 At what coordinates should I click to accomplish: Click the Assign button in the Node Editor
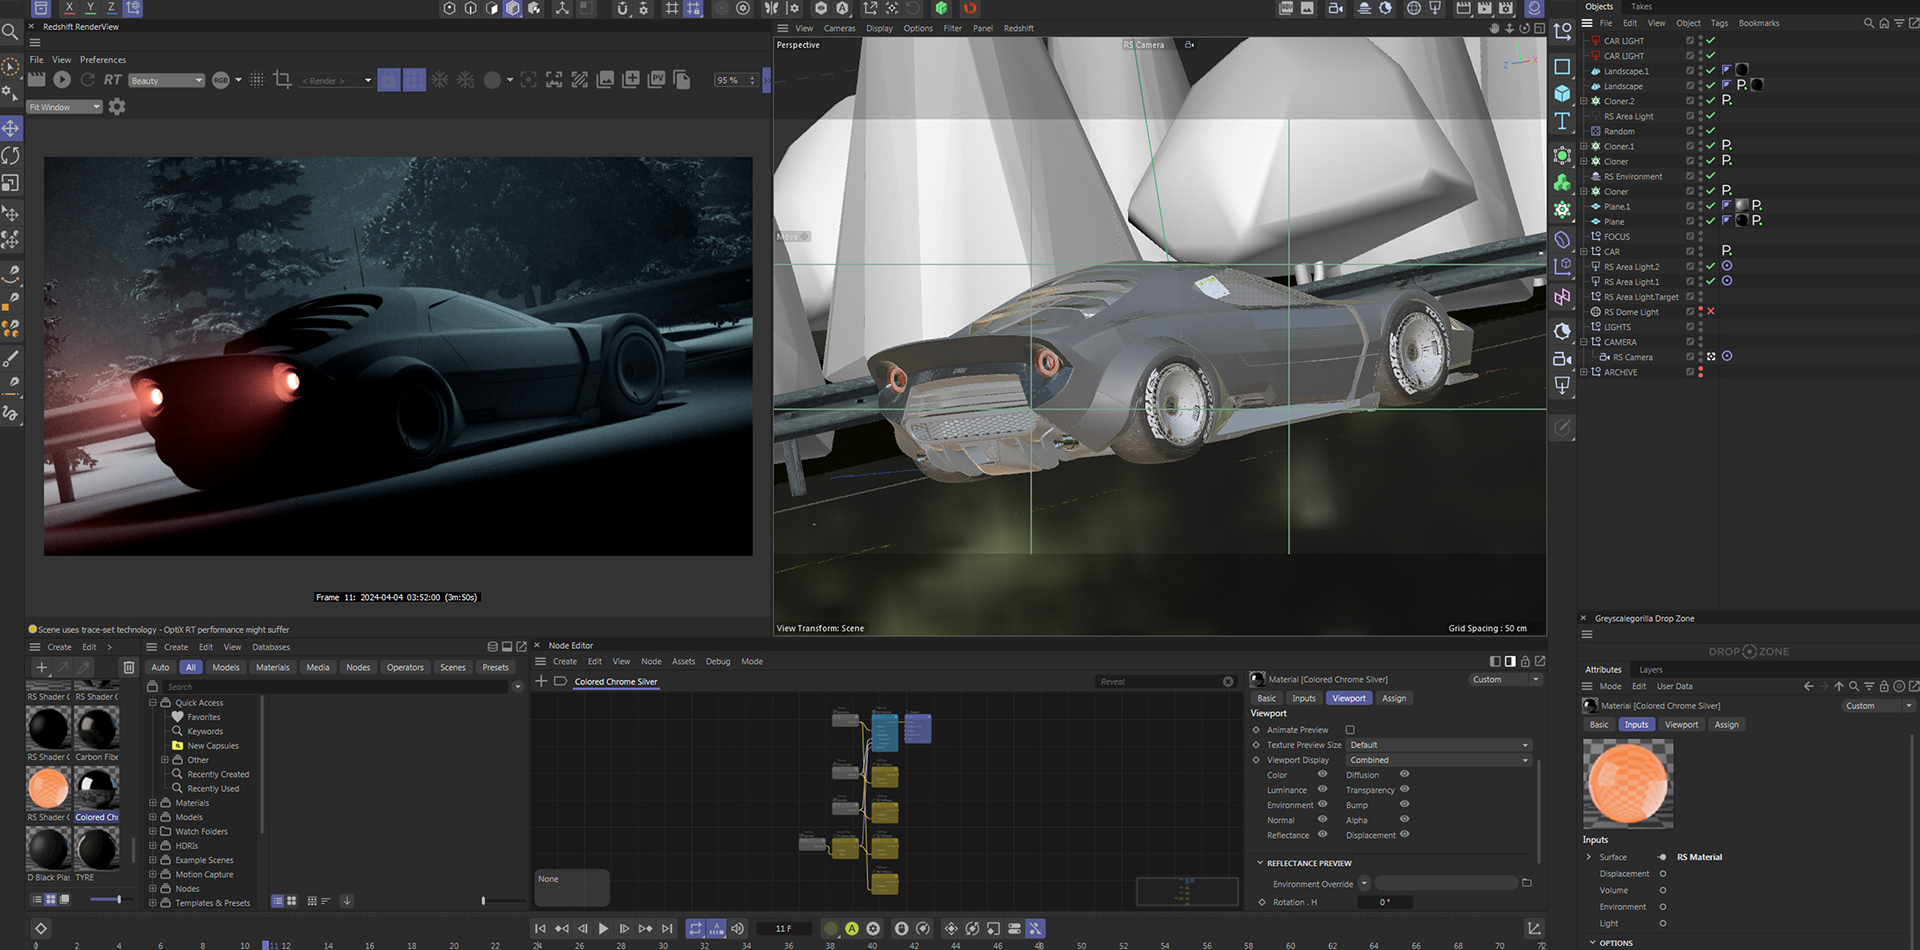point(1394,698)
